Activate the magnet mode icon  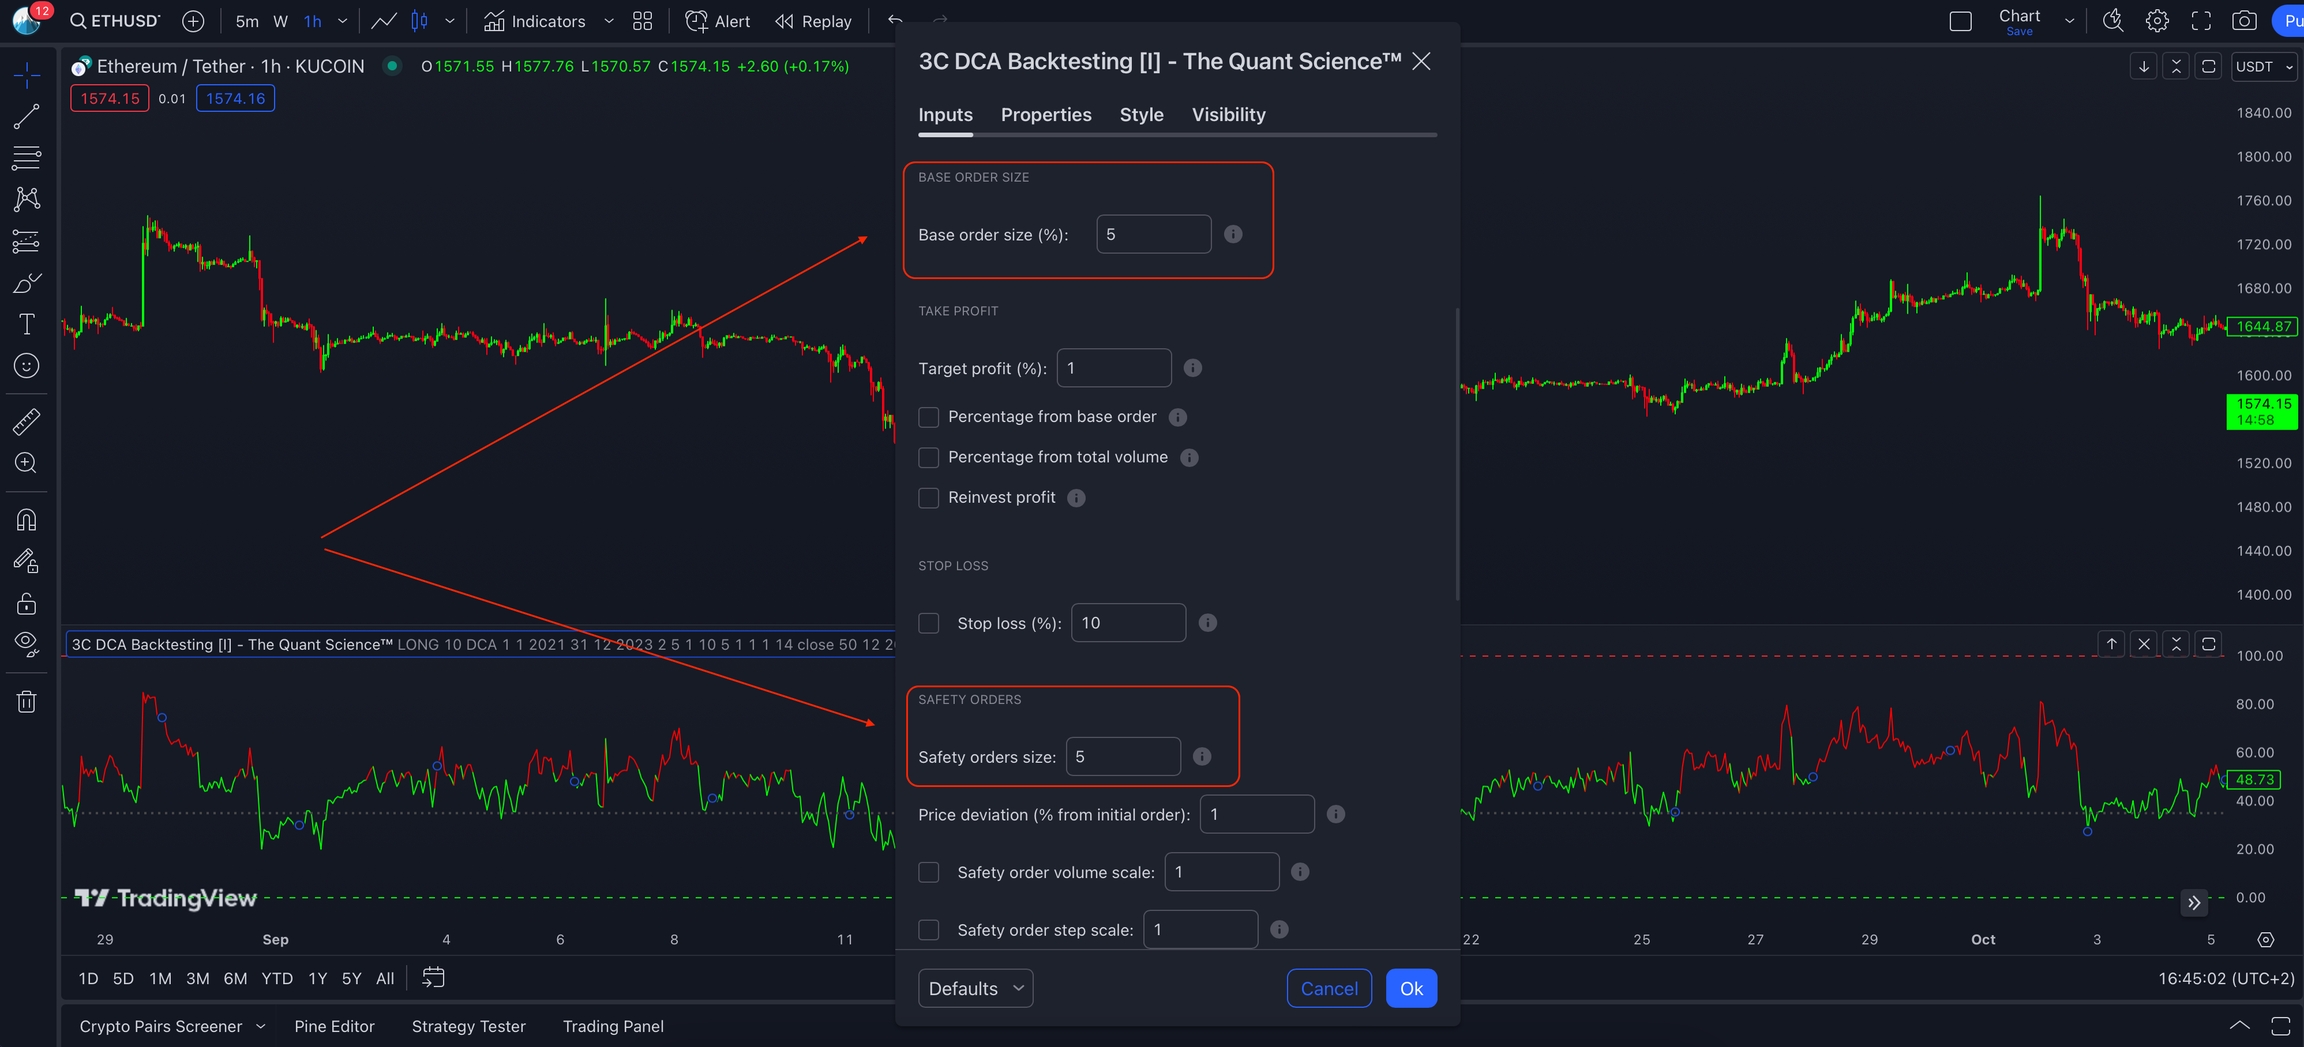click(27, 520)
